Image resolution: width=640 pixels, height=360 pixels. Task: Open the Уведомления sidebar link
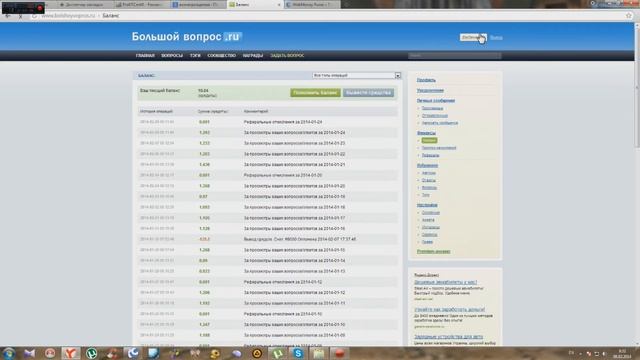(430, 91)
